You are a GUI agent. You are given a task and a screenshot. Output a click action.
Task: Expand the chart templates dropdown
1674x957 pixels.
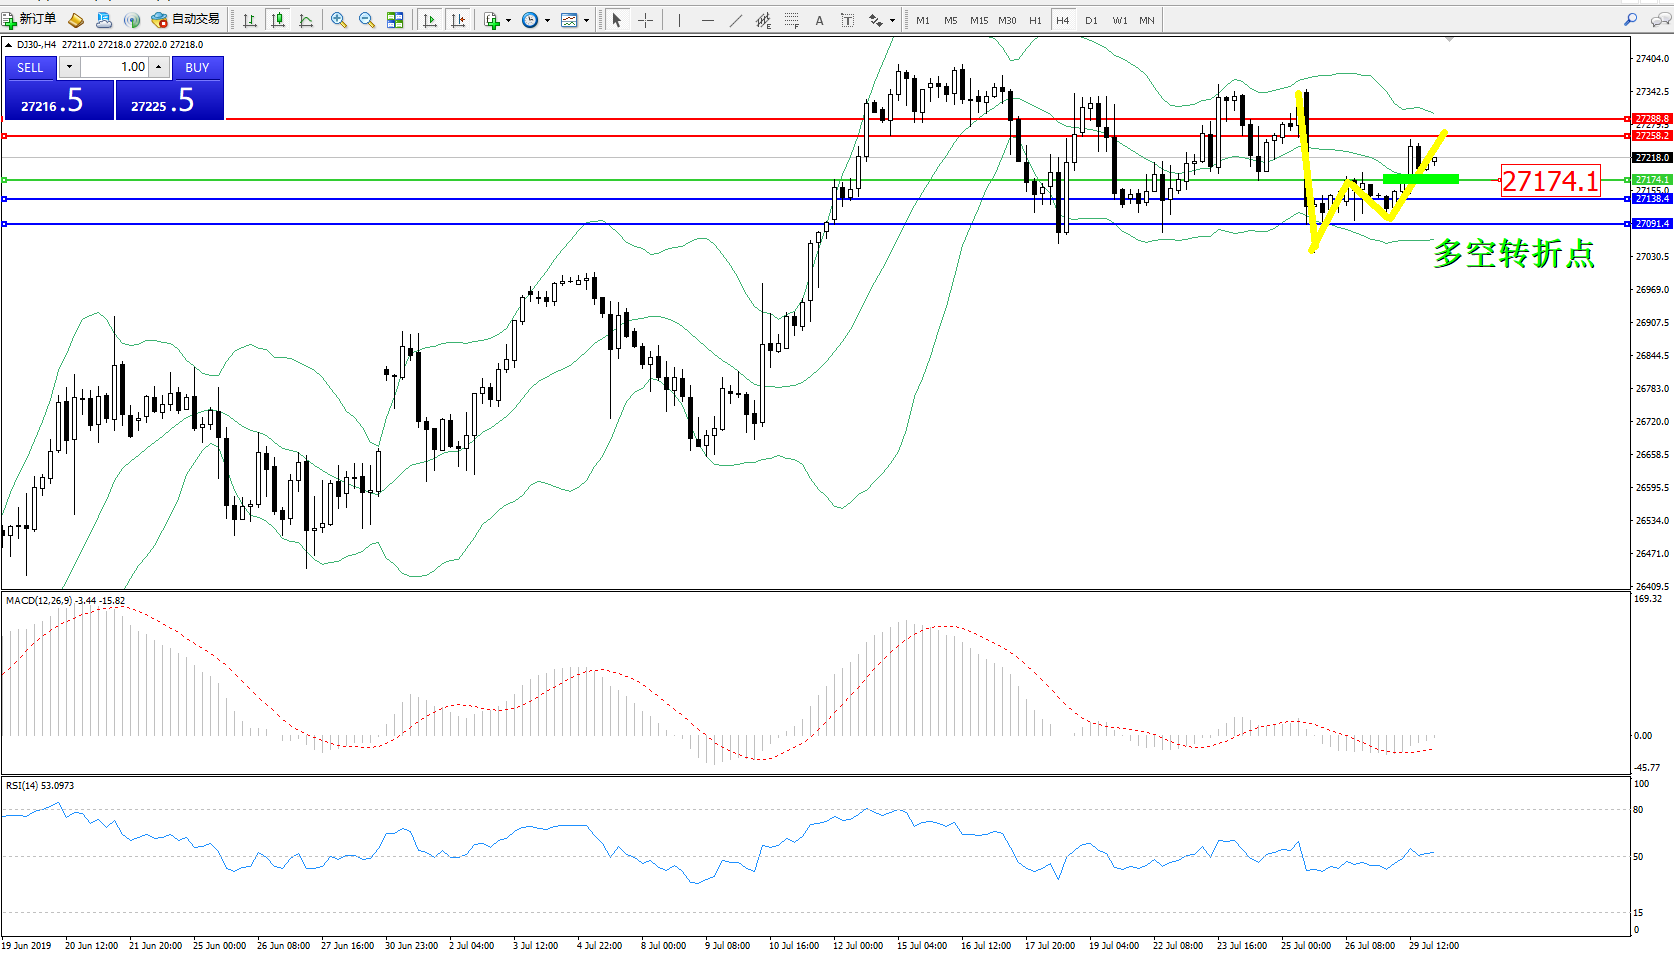[587, 20]
